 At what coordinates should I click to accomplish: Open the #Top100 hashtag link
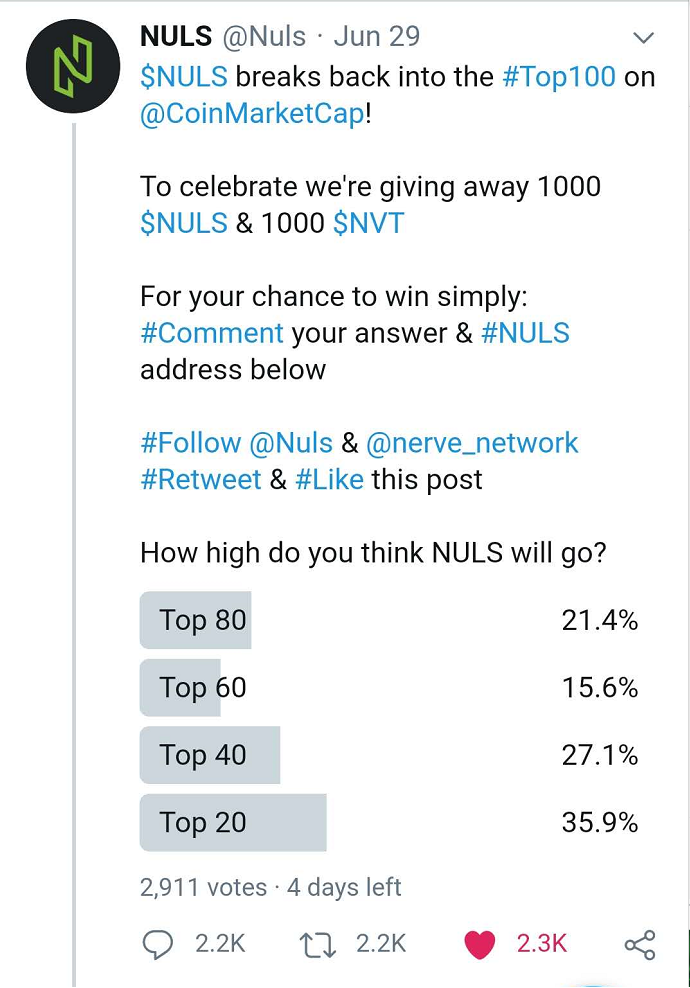[559, 77]
